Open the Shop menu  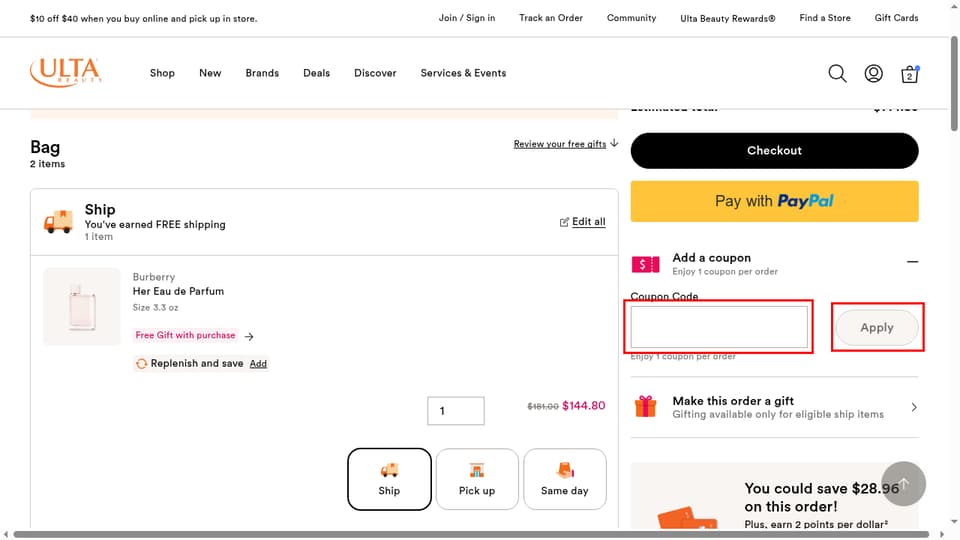(x=162, y=73)
